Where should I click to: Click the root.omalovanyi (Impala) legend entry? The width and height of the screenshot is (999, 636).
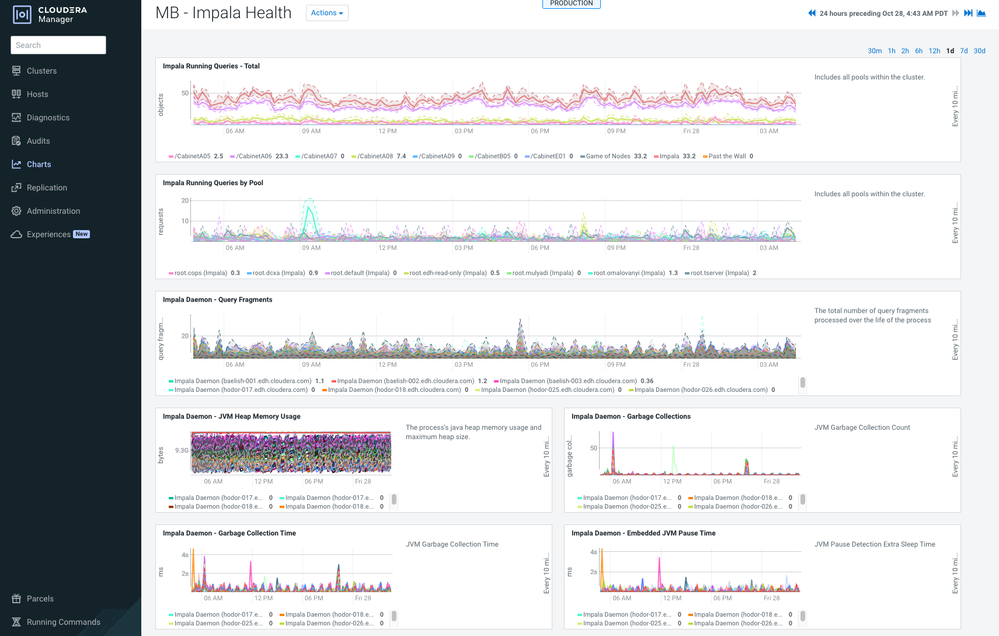633,273
